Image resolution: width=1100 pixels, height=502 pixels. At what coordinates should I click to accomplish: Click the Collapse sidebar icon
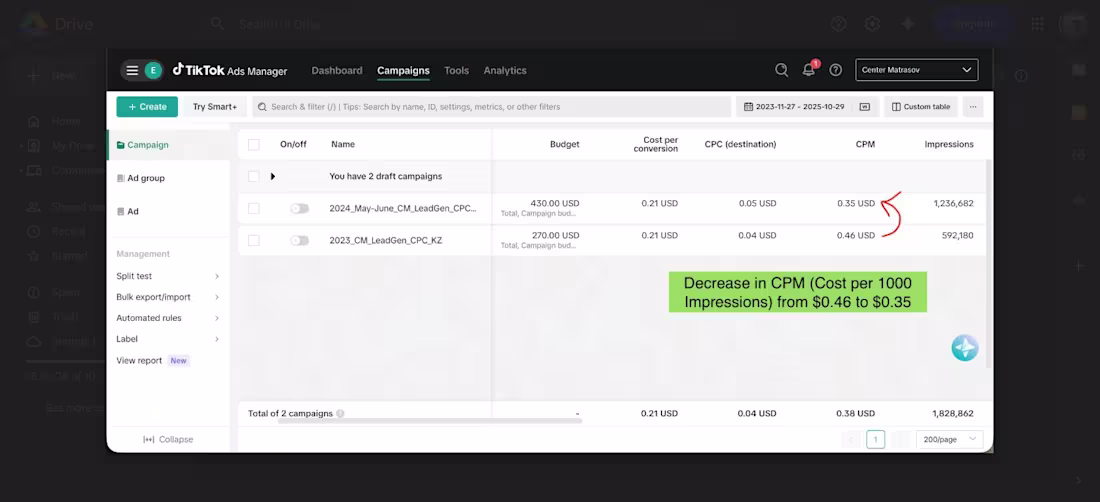pos(149,440)
